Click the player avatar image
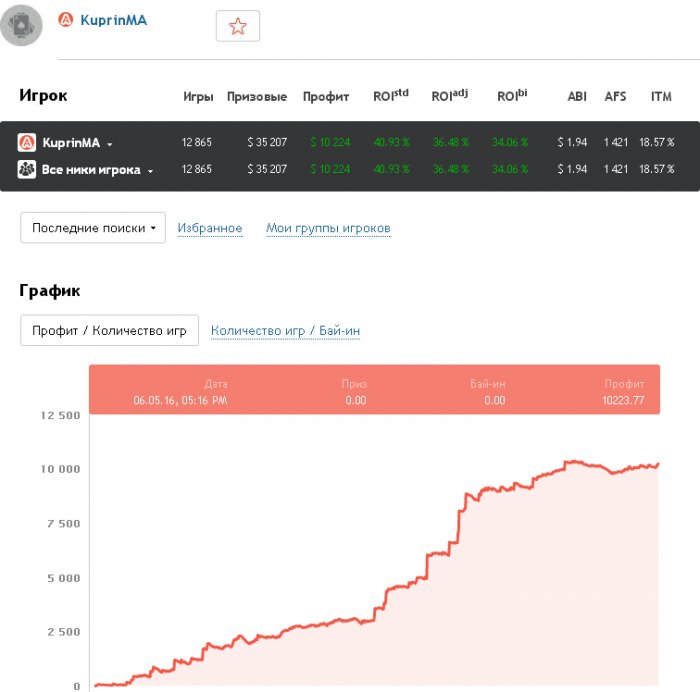The image size is (700, 692). (21, 25)
